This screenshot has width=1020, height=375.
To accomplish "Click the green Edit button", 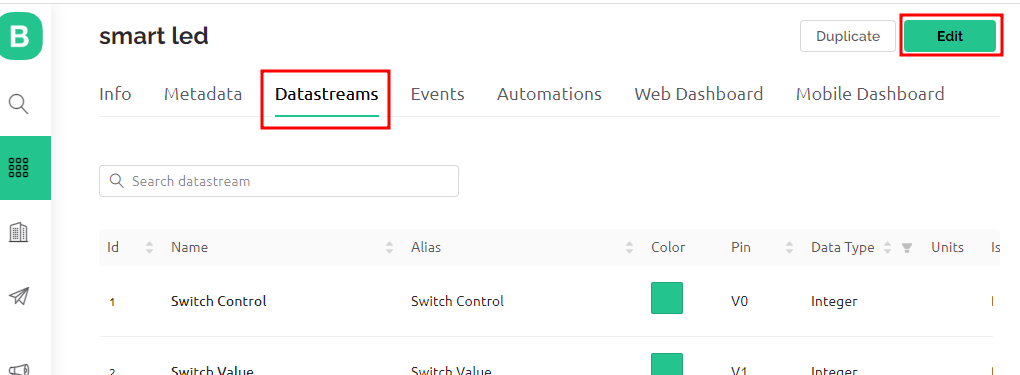I will pyautogui.click(x=950, y=36).
